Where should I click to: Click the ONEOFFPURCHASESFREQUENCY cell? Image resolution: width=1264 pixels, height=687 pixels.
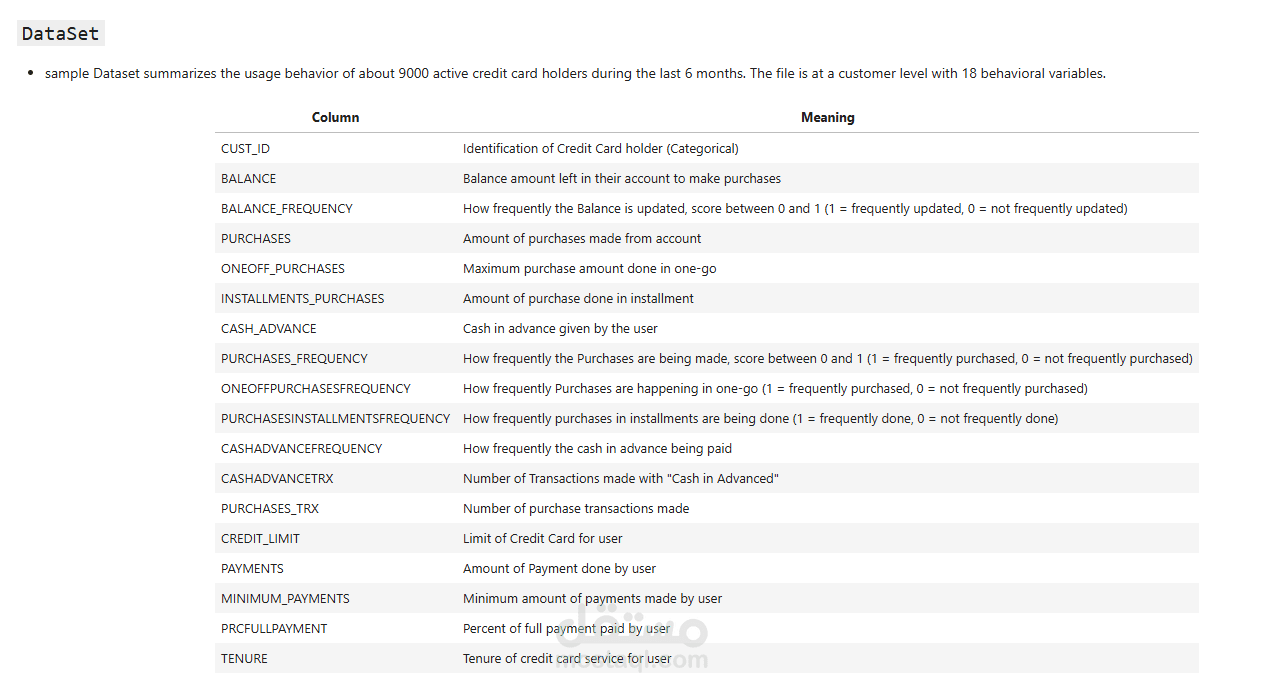[x=316, y=389]
